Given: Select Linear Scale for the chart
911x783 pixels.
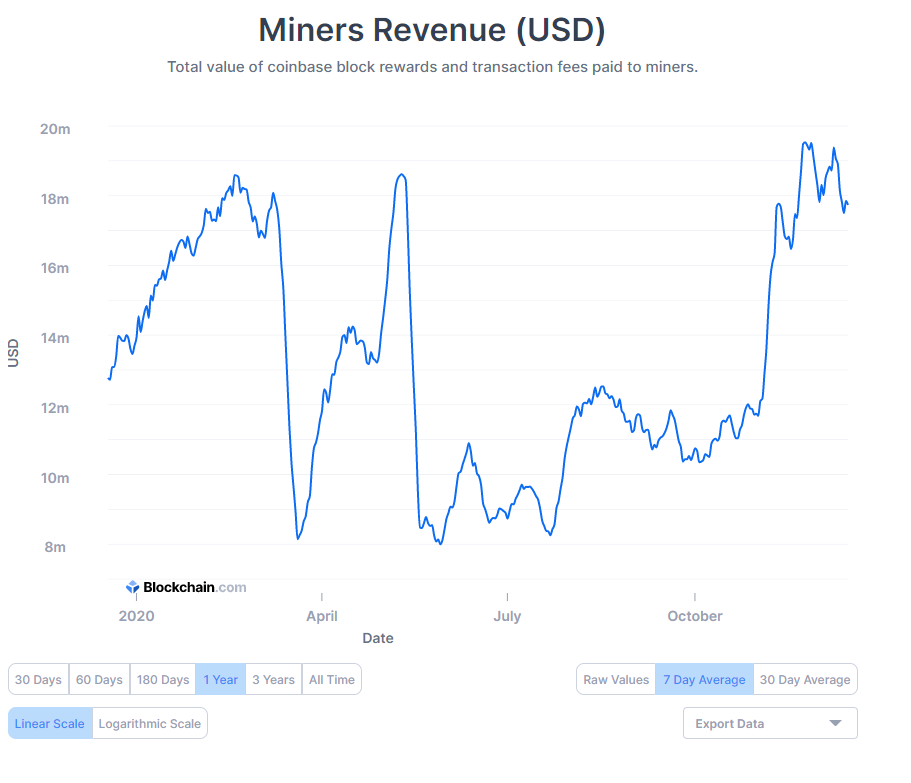Looking at the screenshot, I should point(50,723).
